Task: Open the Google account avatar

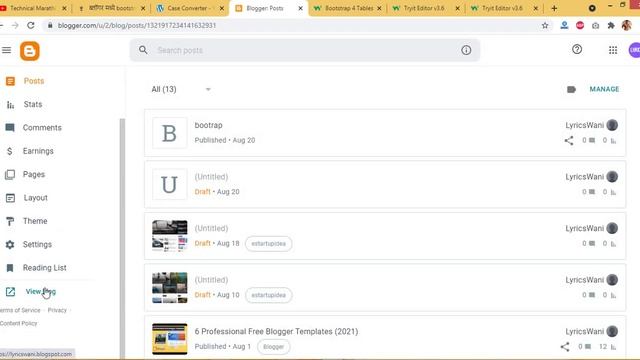Action: 635,50
